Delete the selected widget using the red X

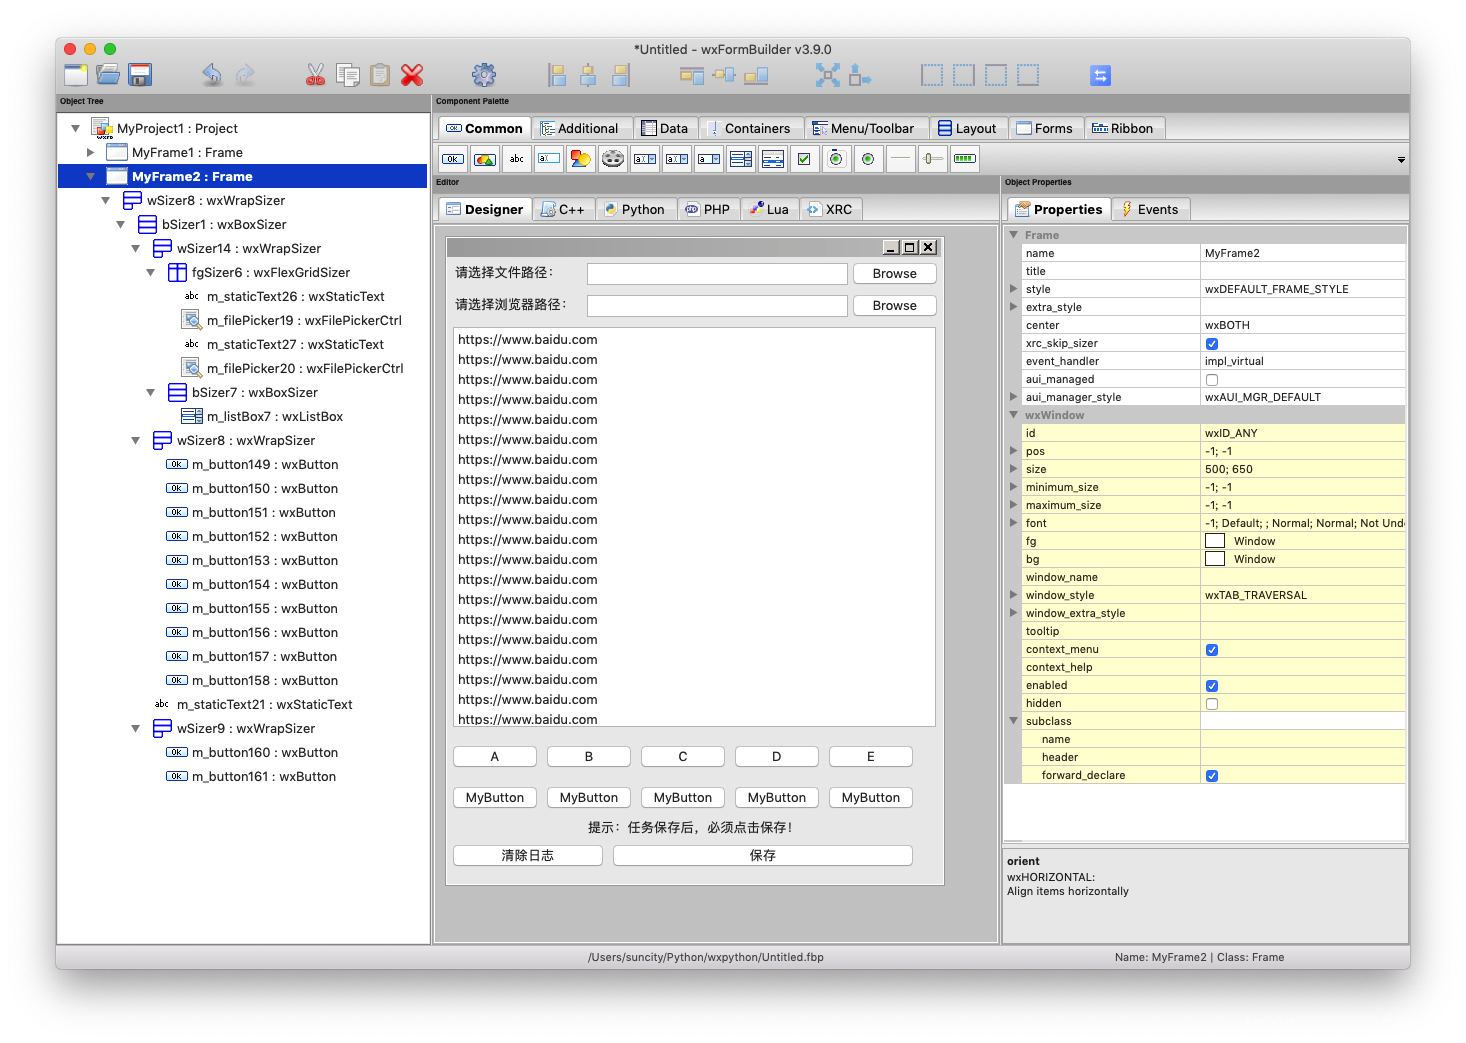411,74
